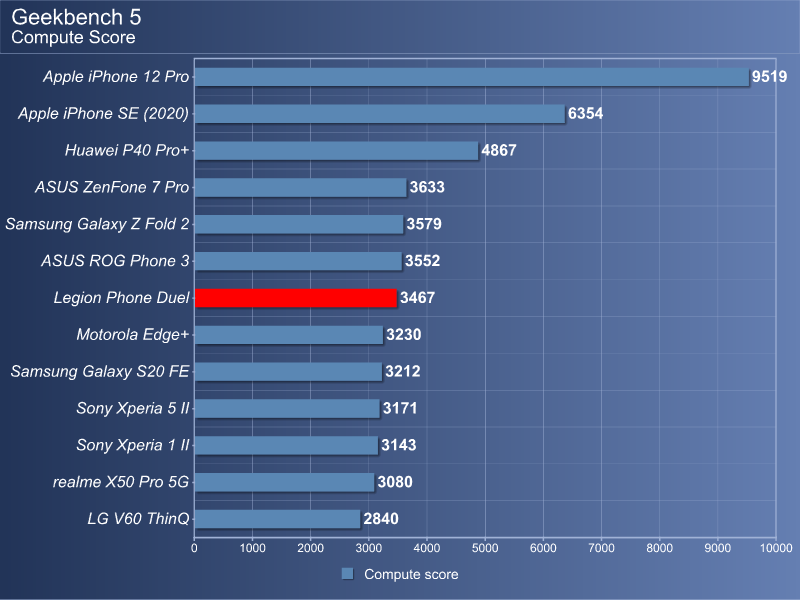The height and width of the screenshot is (600, 800).
Task: Click the x-axis tick label 3000
Action: (x=369, y=548)
